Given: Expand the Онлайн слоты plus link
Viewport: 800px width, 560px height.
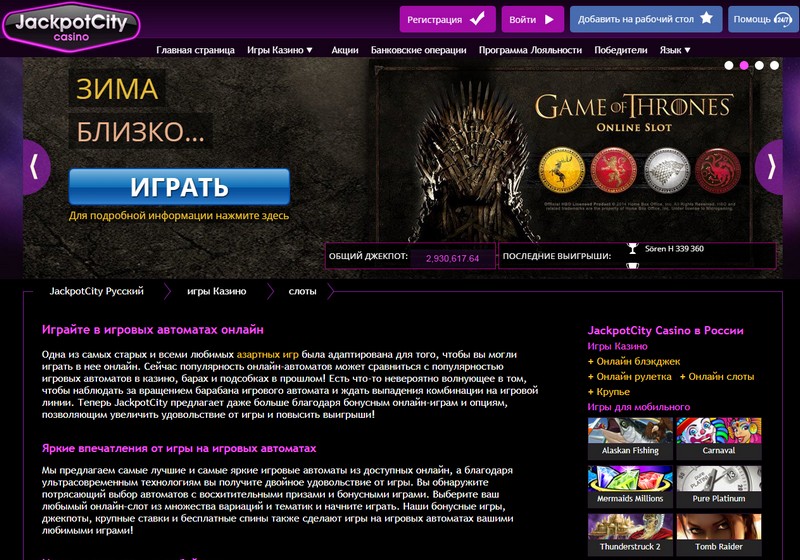Looking at the screenshot, I should (x=717, y=376).
